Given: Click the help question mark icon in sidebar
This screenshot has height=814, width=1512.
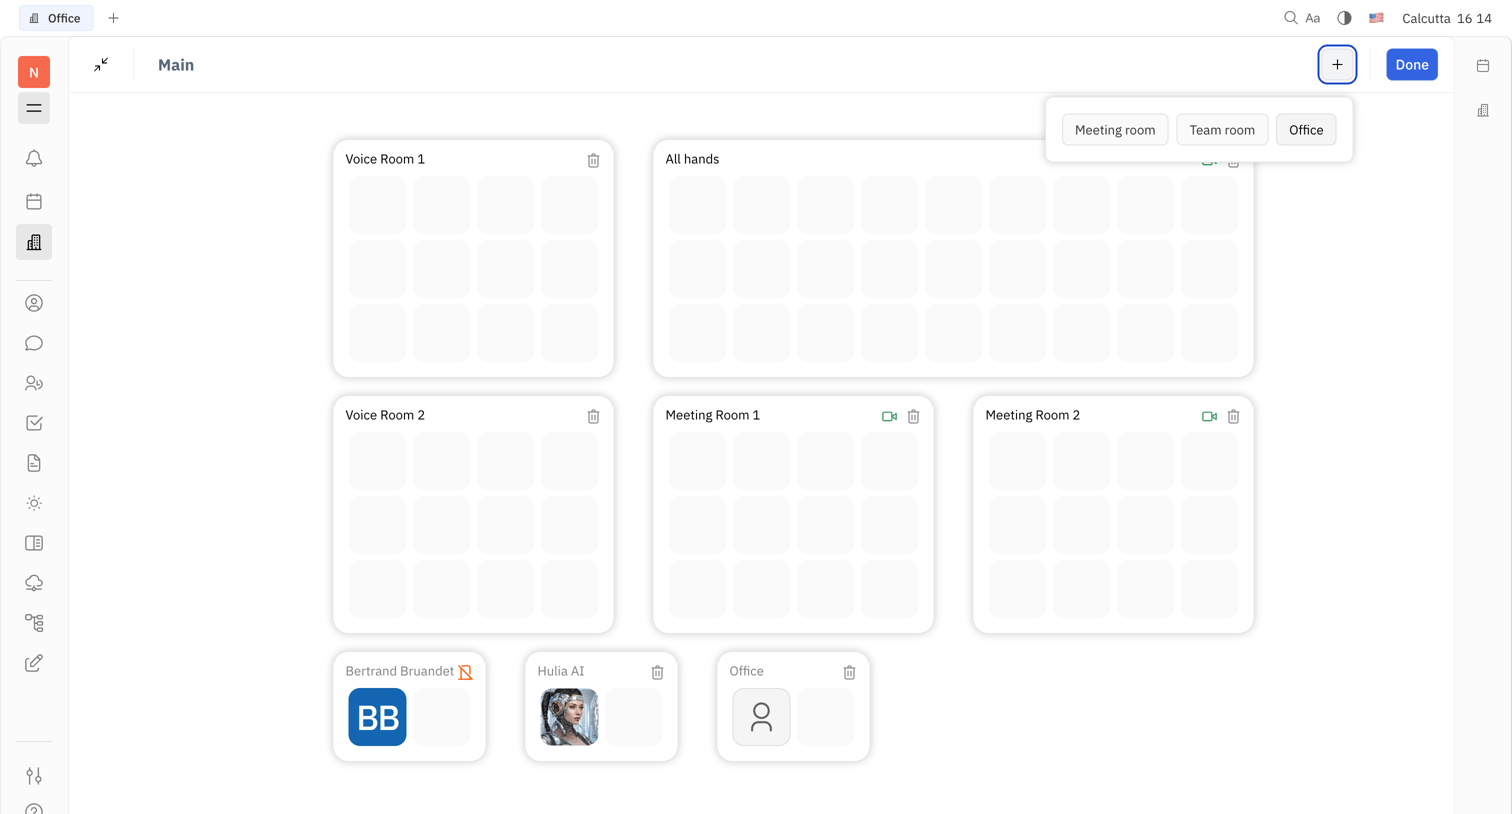Looking at the screenshot, I should pyautogui.click(x=34, y=808).
